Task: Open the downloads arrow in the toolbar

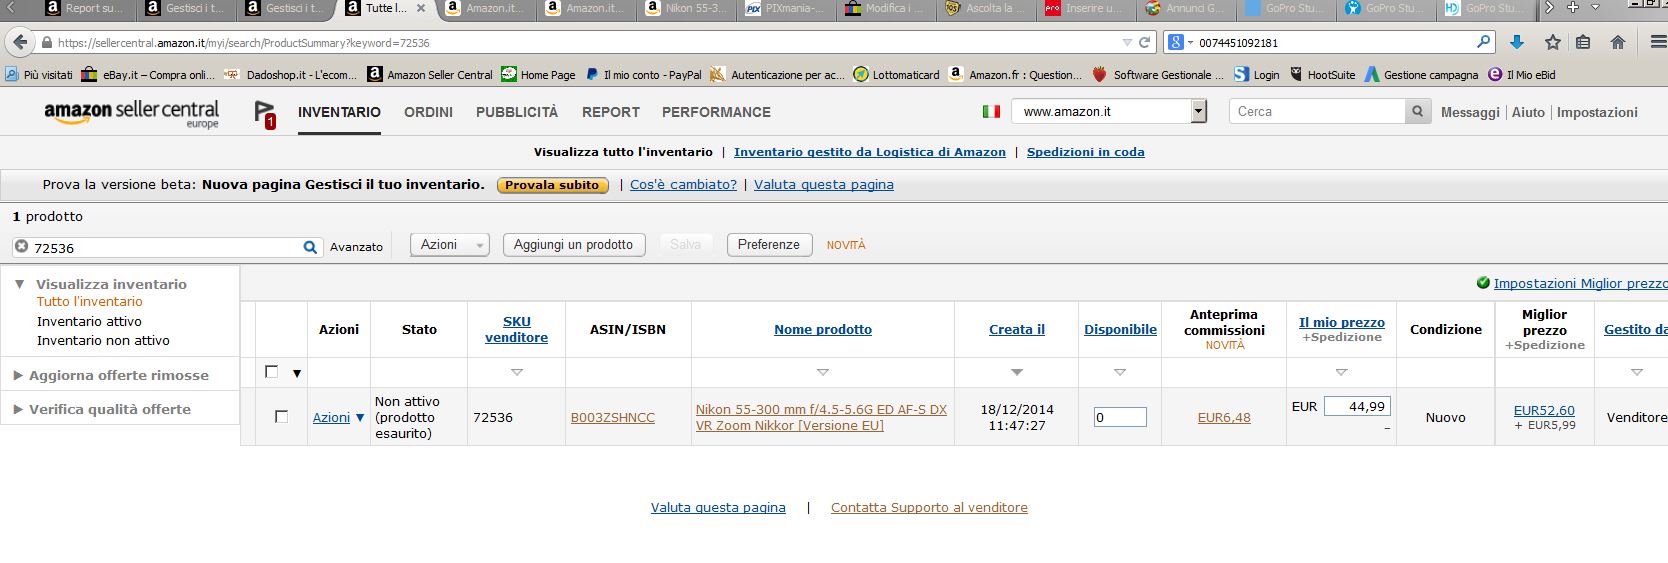Action: [1517, 42]
